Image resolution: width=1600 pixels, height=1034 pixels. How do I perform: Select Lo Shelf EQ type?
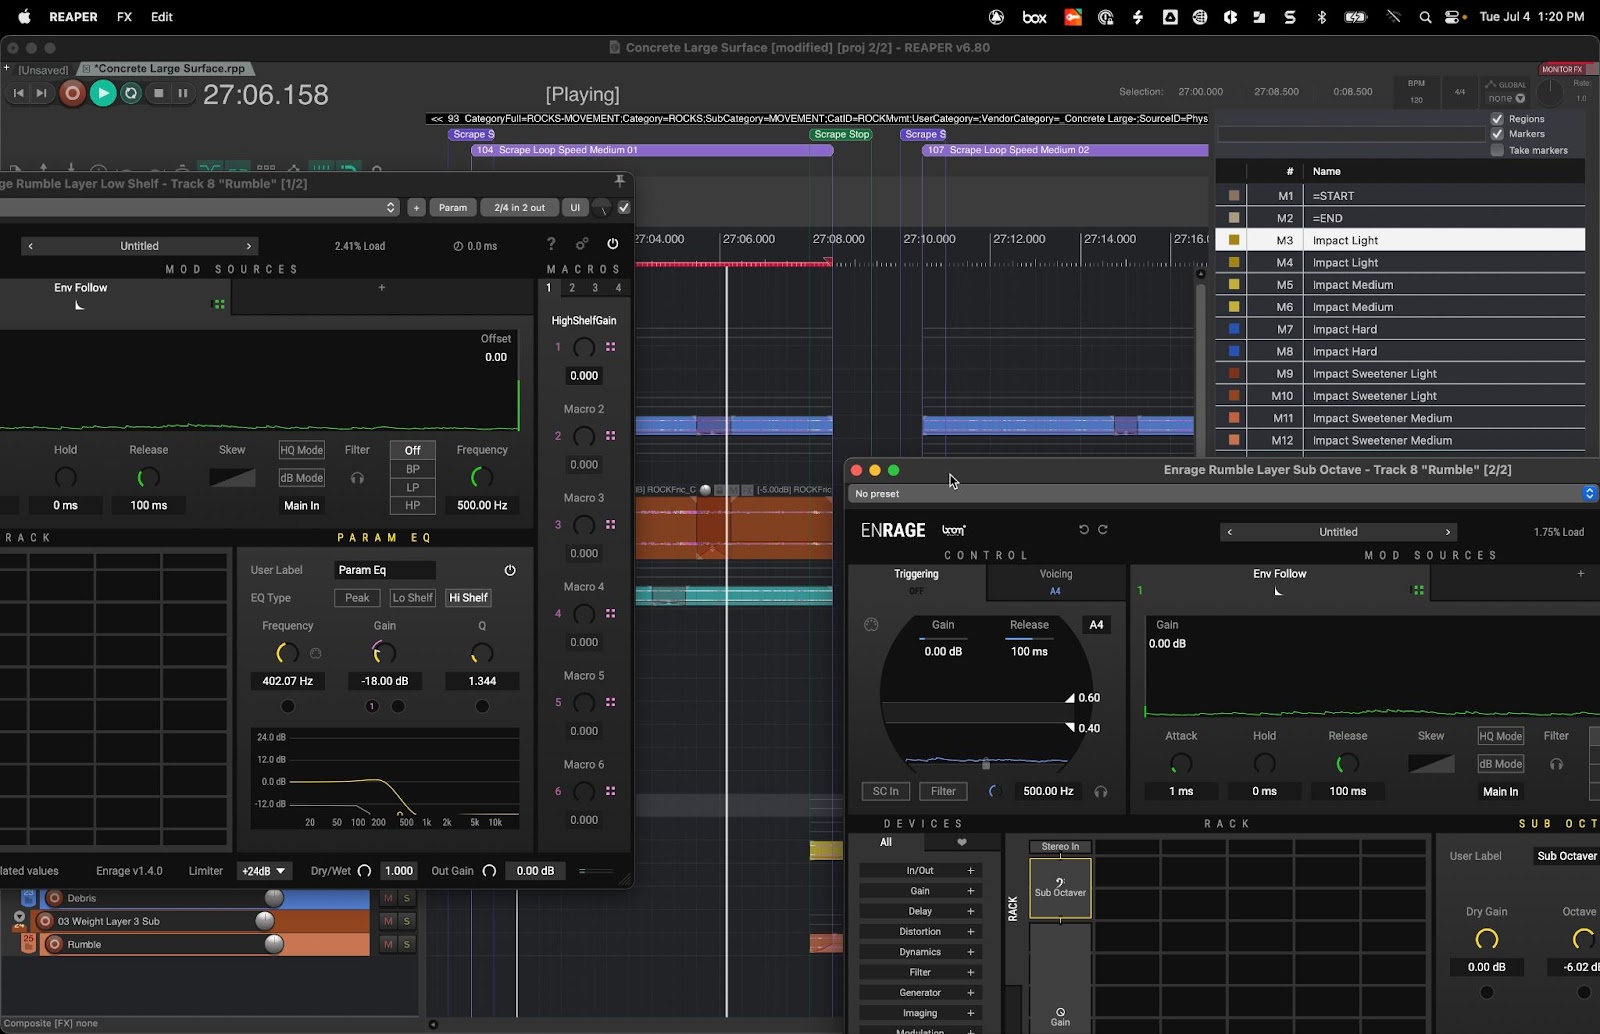(x=412, y=598)
